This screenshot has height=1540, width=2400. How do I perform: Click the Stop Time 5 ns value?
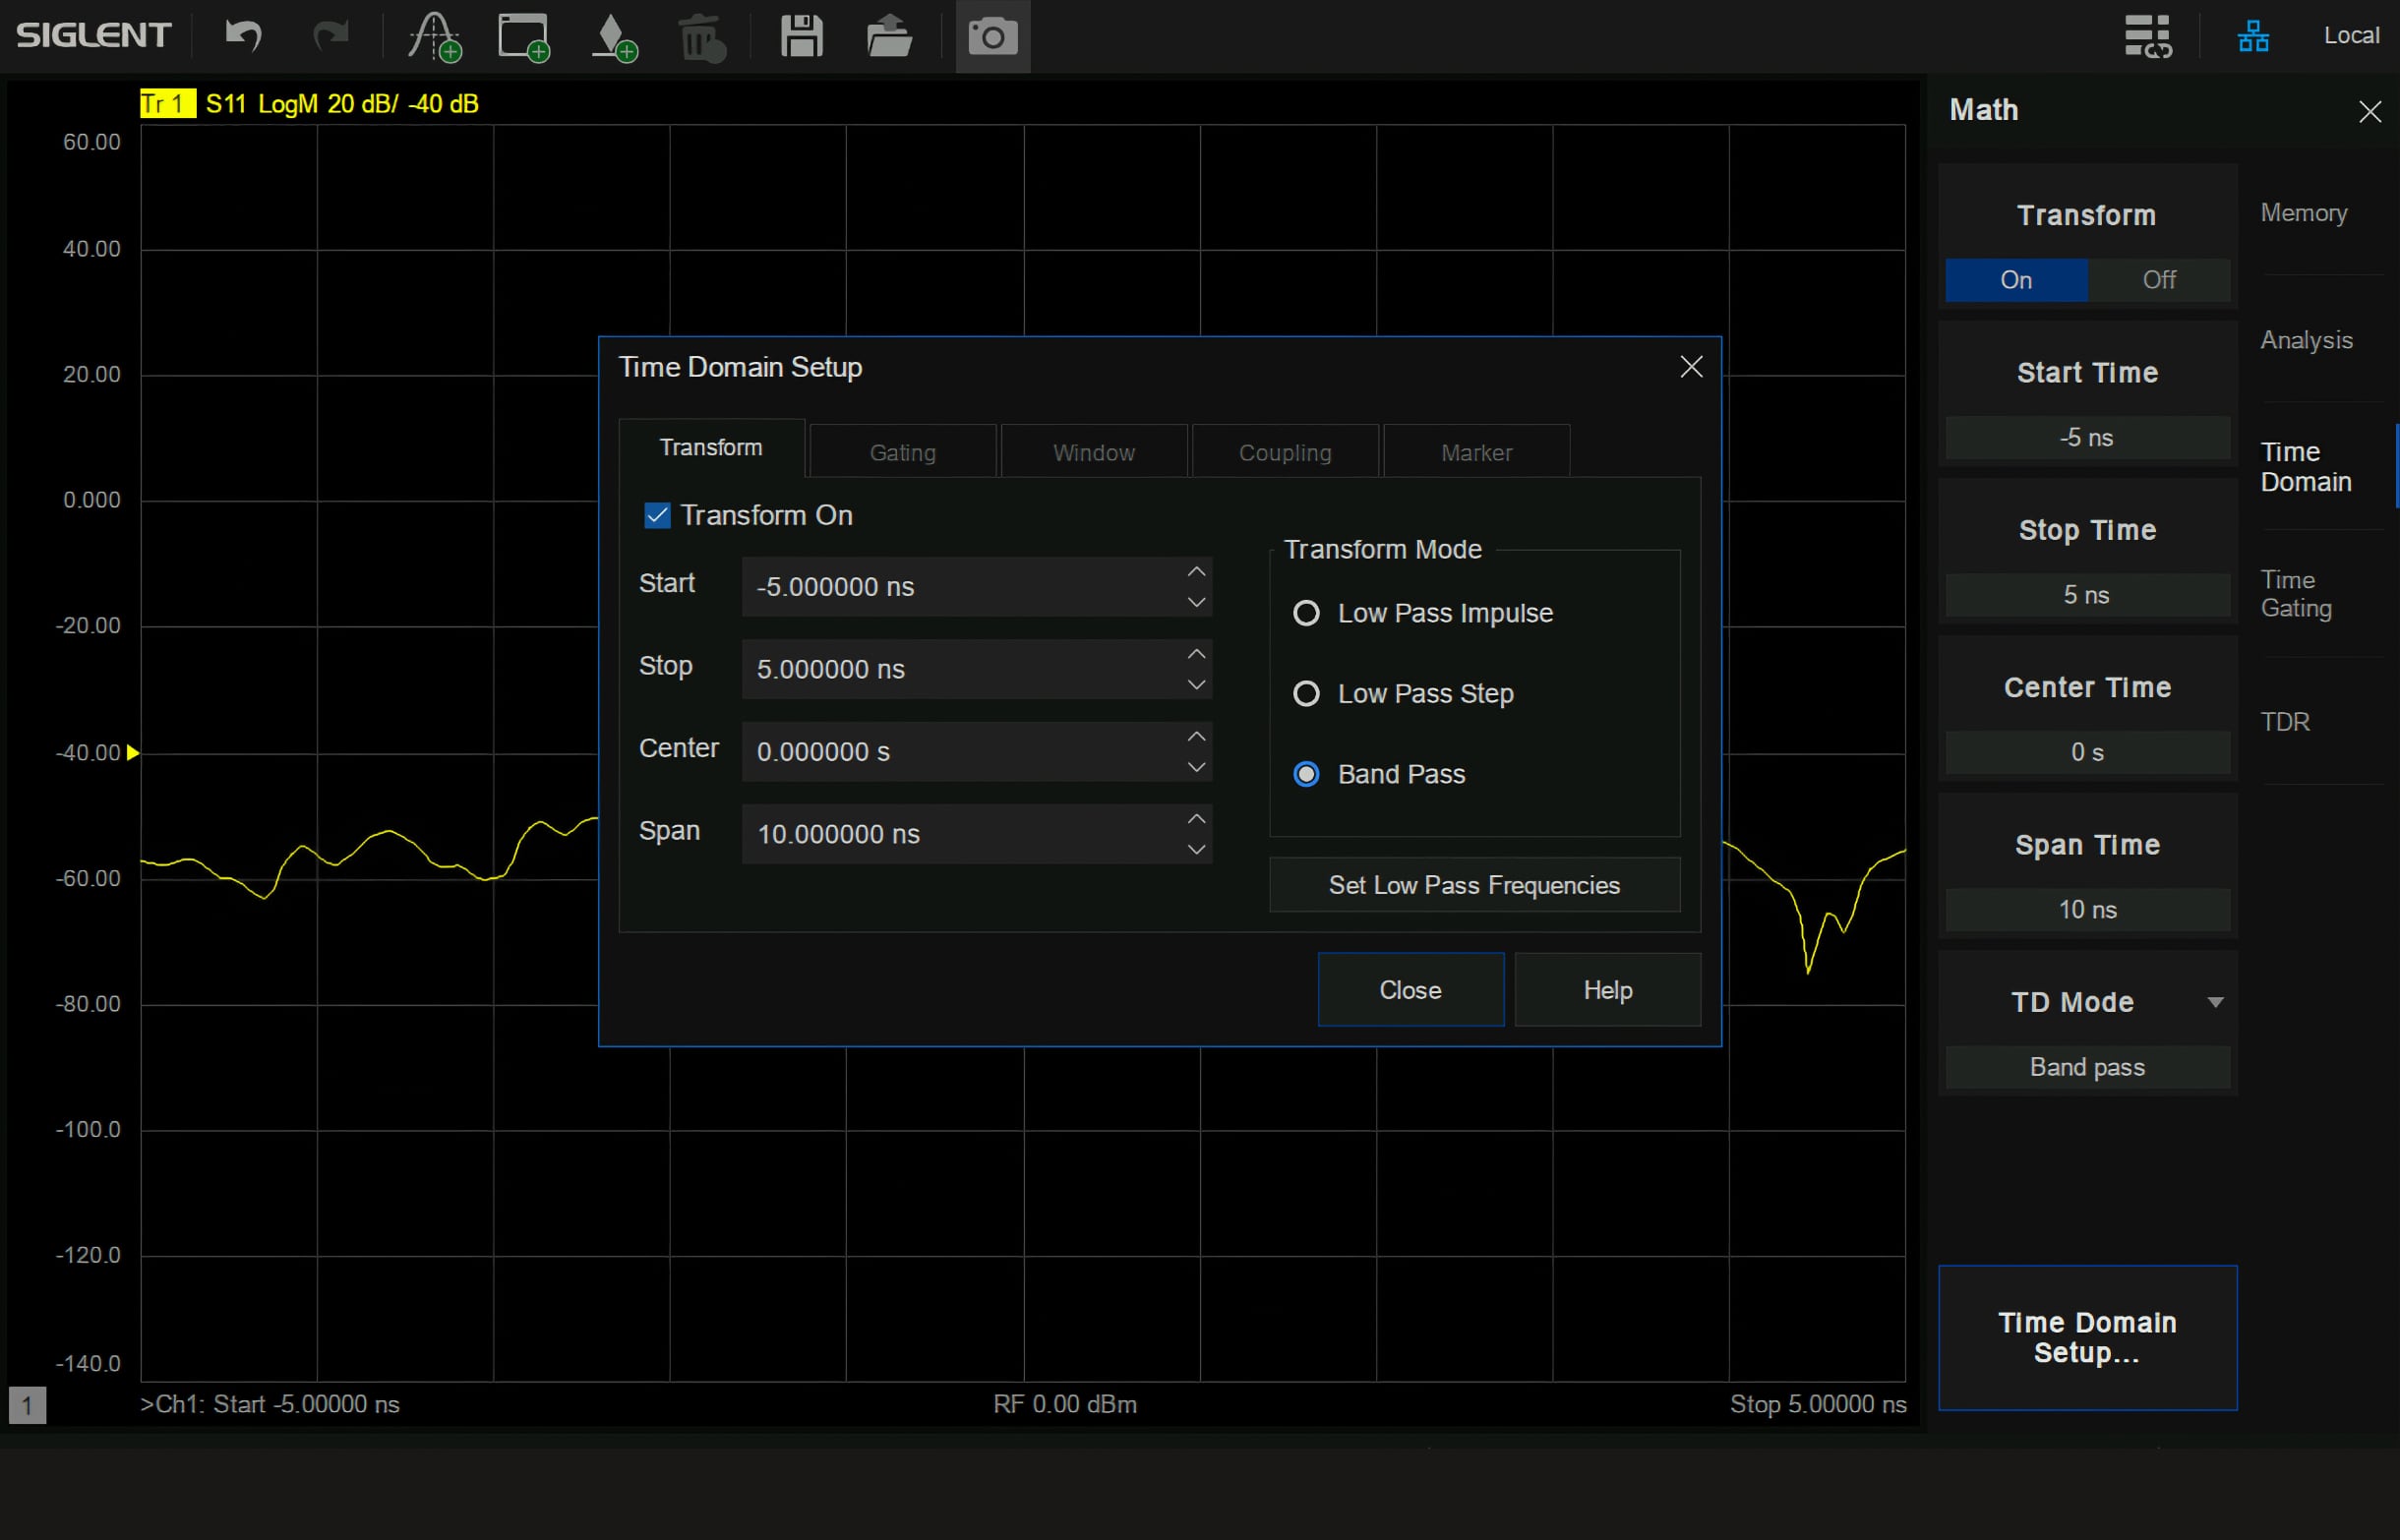click(2087, 595)
